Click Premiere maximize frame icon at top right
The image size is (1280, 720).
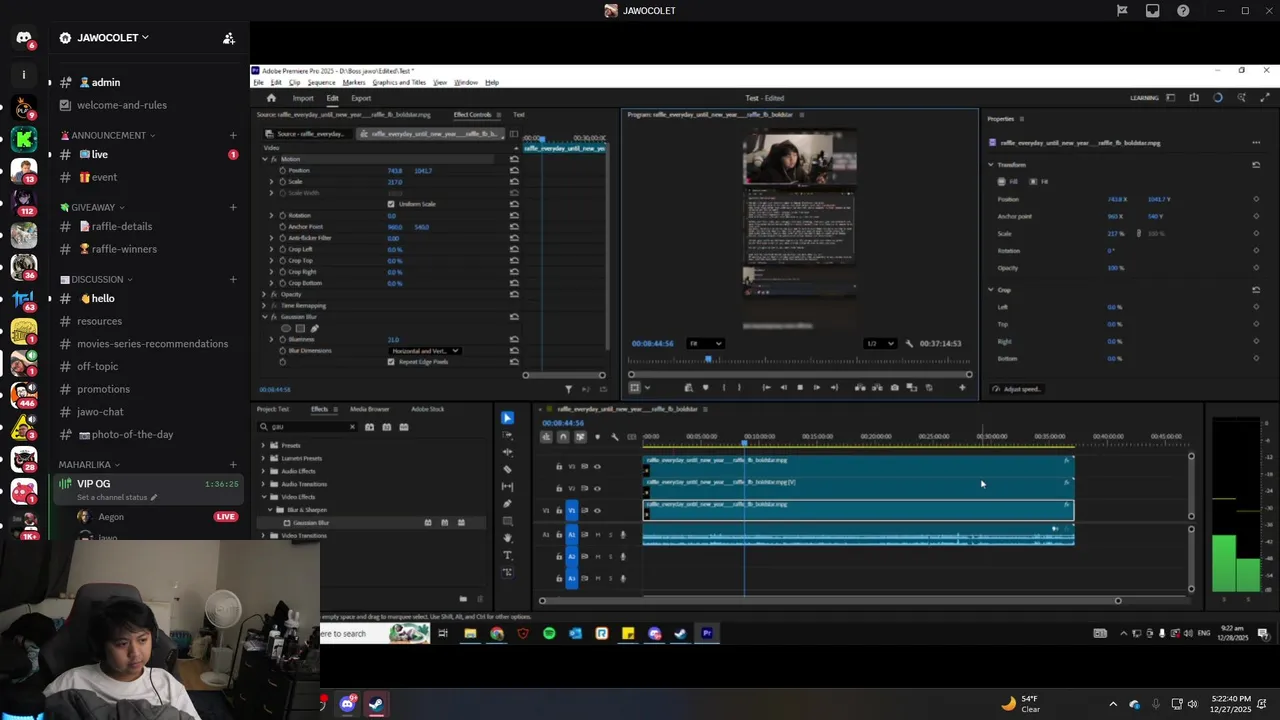click(x=1265, y=98)
